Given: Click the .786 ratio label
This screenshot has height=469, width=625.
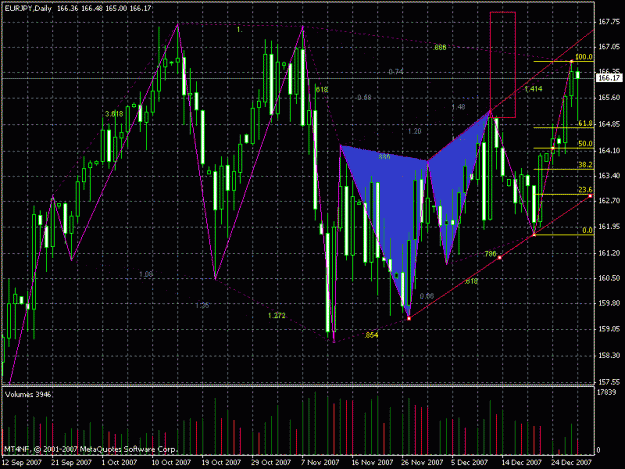Looking at the screenshot, I should pos(490,254).
